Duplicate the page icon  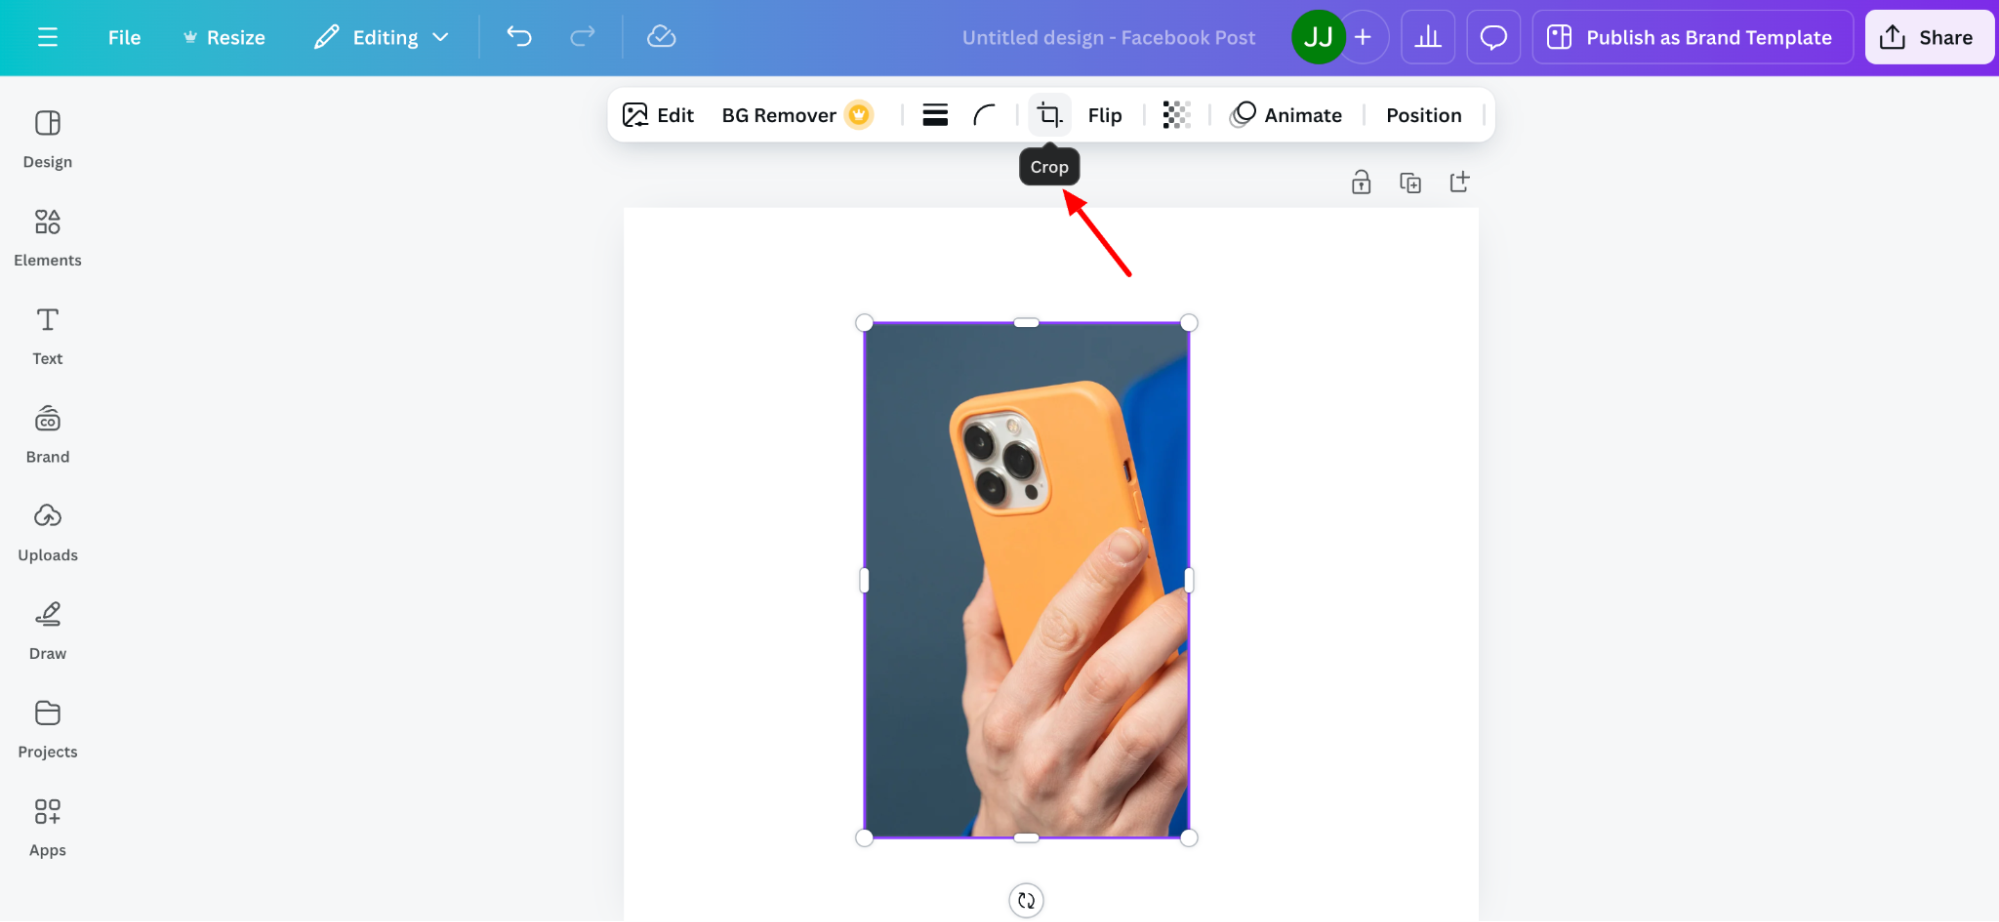click(x=1410, y=182)
